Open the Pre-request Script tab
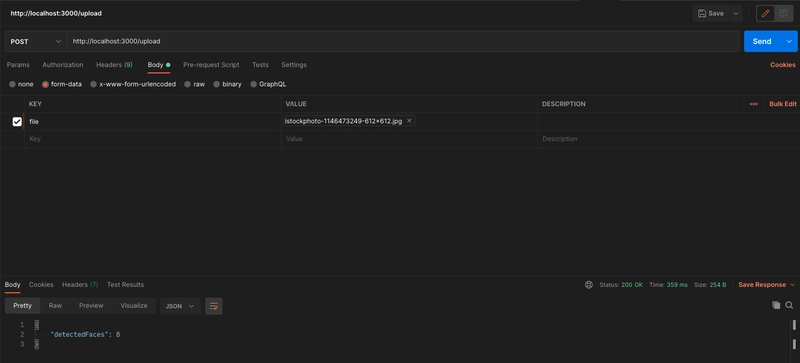 tap(211, 65)
